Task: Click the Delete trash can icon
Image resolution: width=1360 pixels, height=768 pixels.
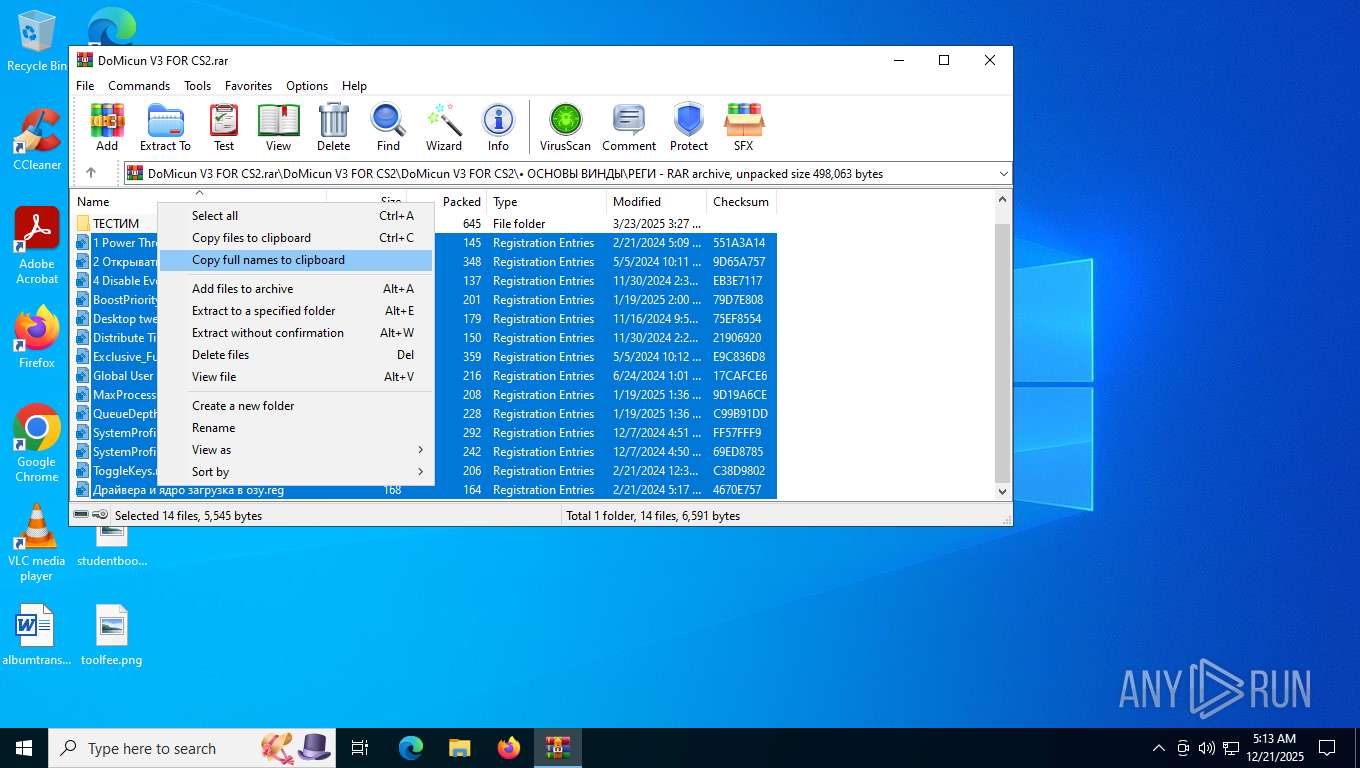Action: (333, 127)
